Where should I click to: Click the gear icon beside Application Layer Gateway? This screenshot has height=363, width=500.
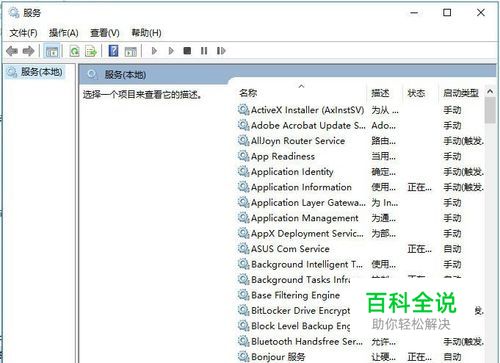click(x=243, y=202)
